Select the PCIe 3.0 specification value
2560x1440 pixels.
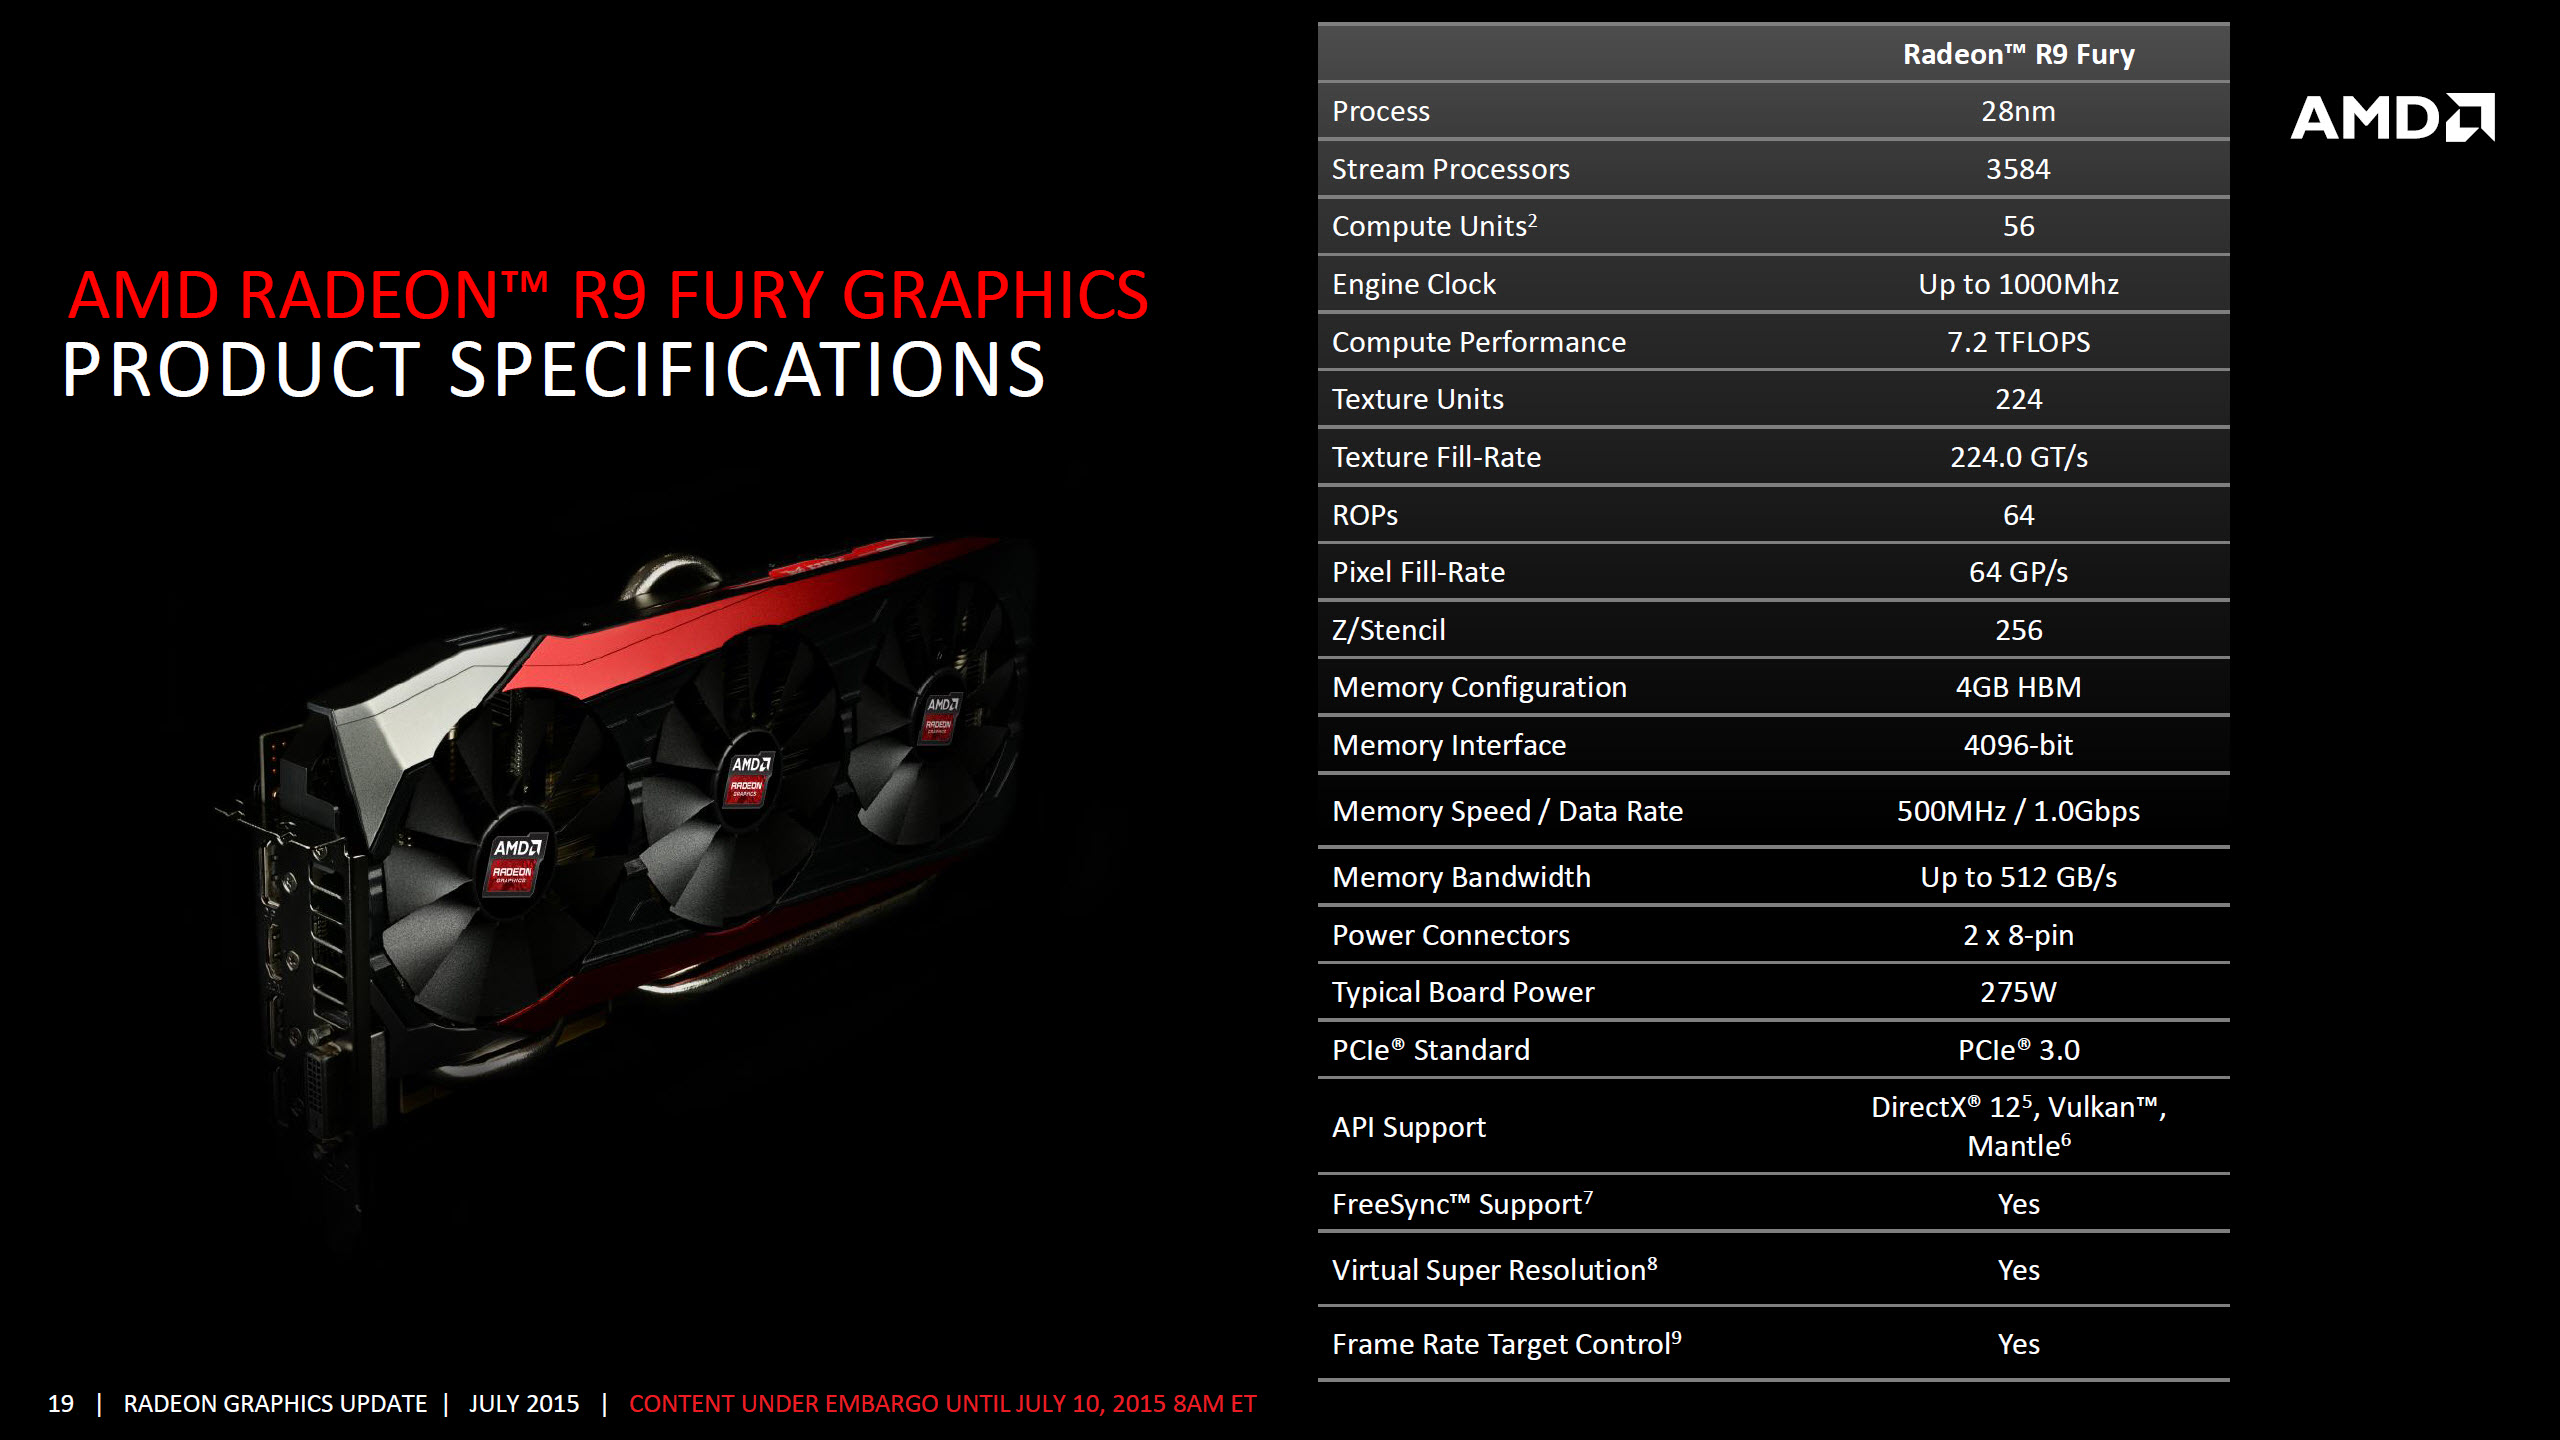[x=2020, y=1049]
